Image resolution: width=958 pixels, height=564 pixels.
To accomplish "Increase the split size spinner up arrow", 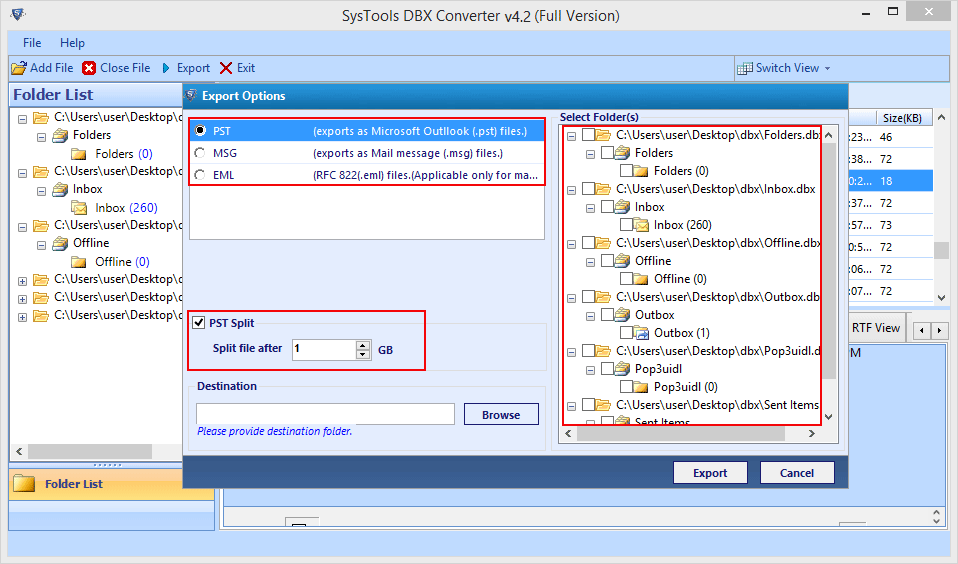I will (x=363, y=345).
